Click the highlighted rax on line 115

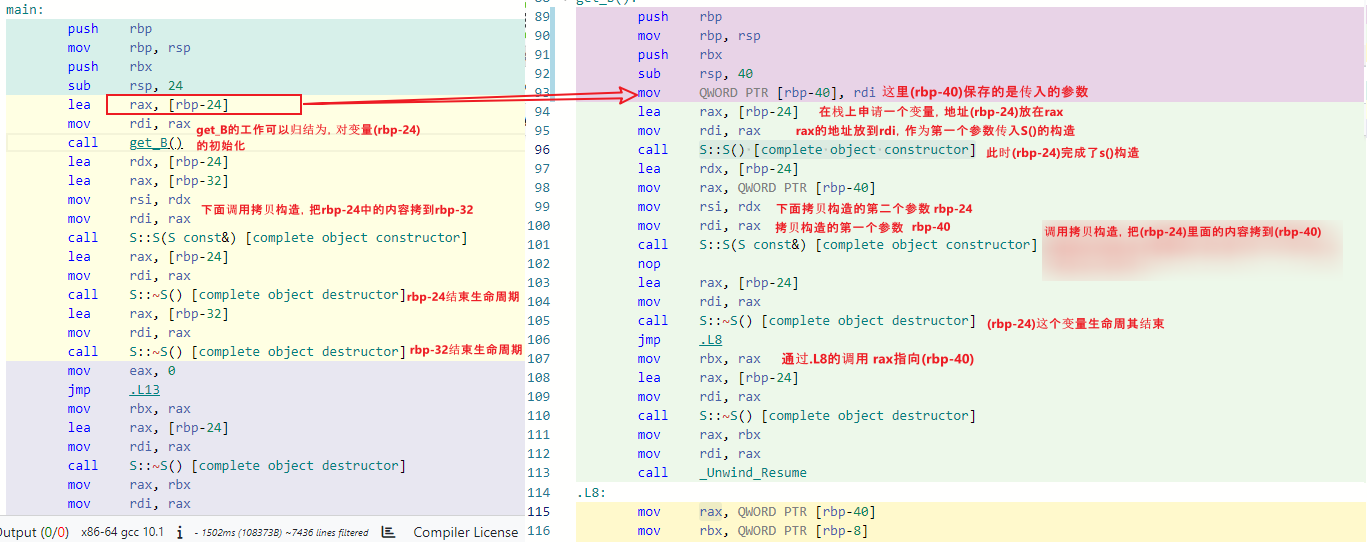coord(710,512)
